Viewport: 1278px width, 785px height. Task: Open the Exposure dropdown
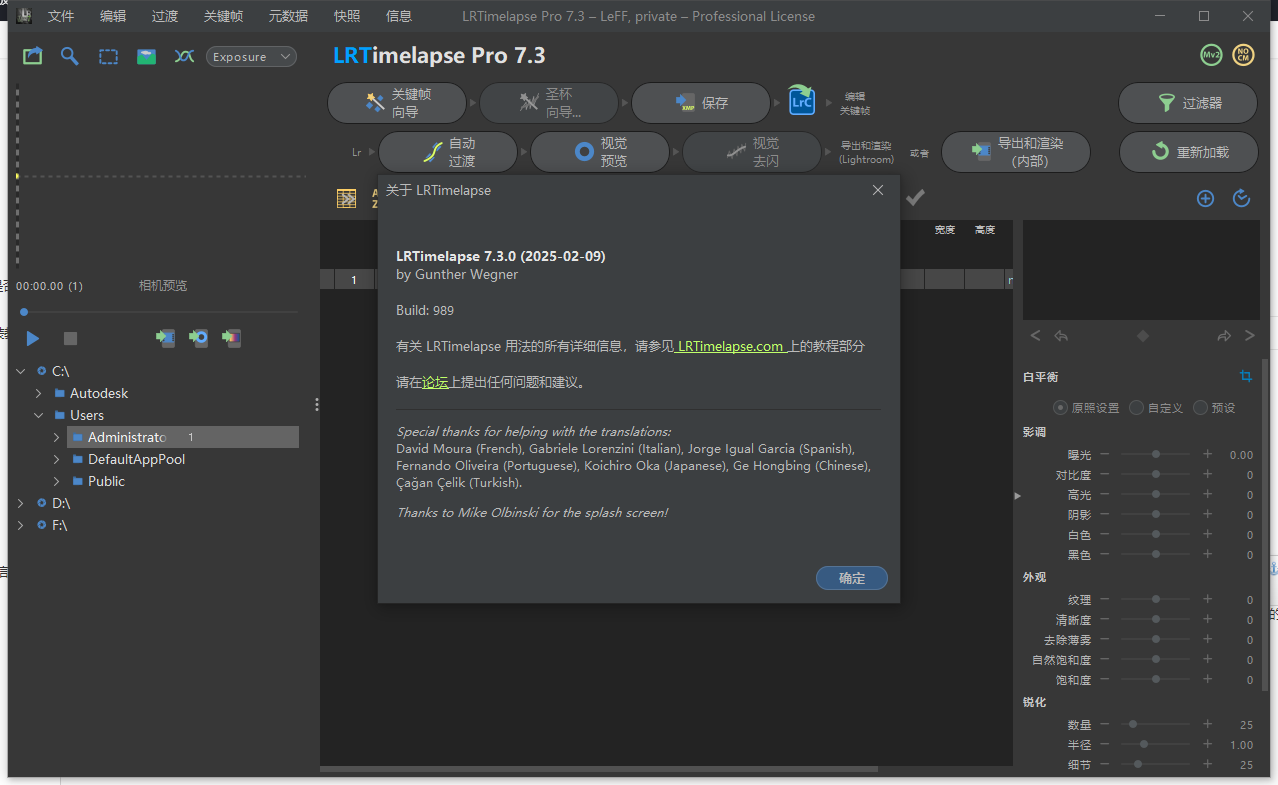(252, 57)
